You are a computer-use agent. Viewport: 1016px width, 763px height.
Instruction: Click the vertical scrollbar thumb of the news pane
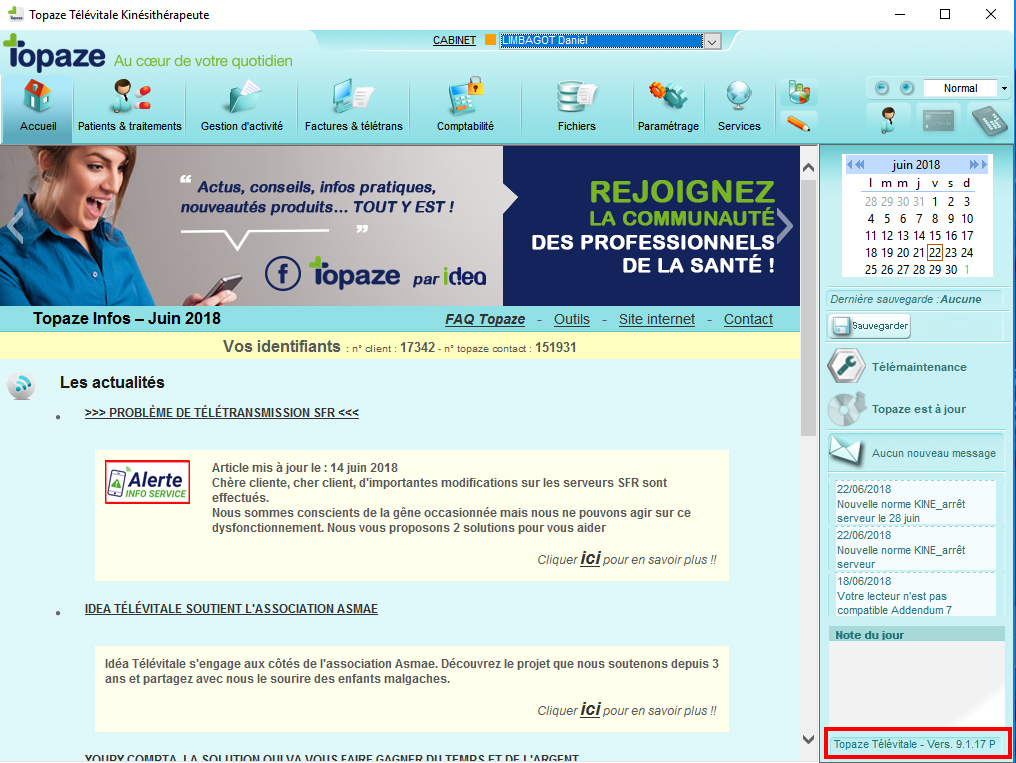(x=808, y=308)
